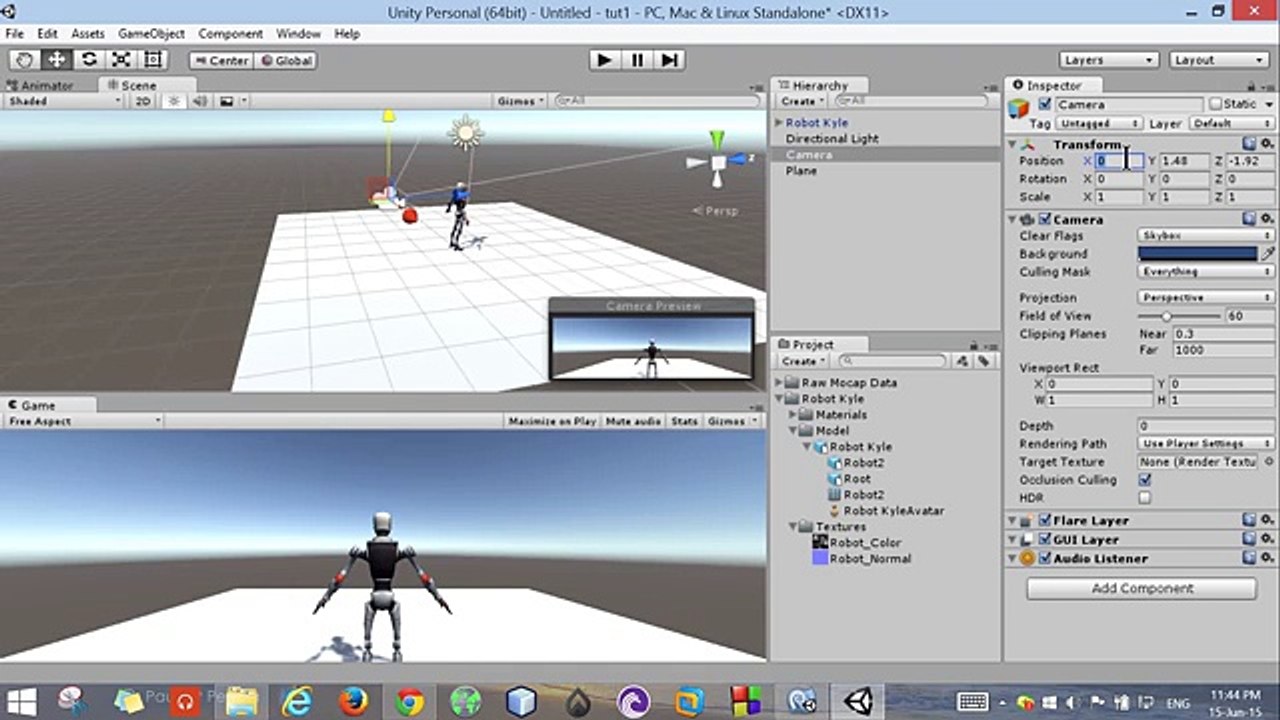Image resolution: width=1280 pixels, height=720 pixels.
Task: Click the Field of View slider
Action: tap(1178, 316)
